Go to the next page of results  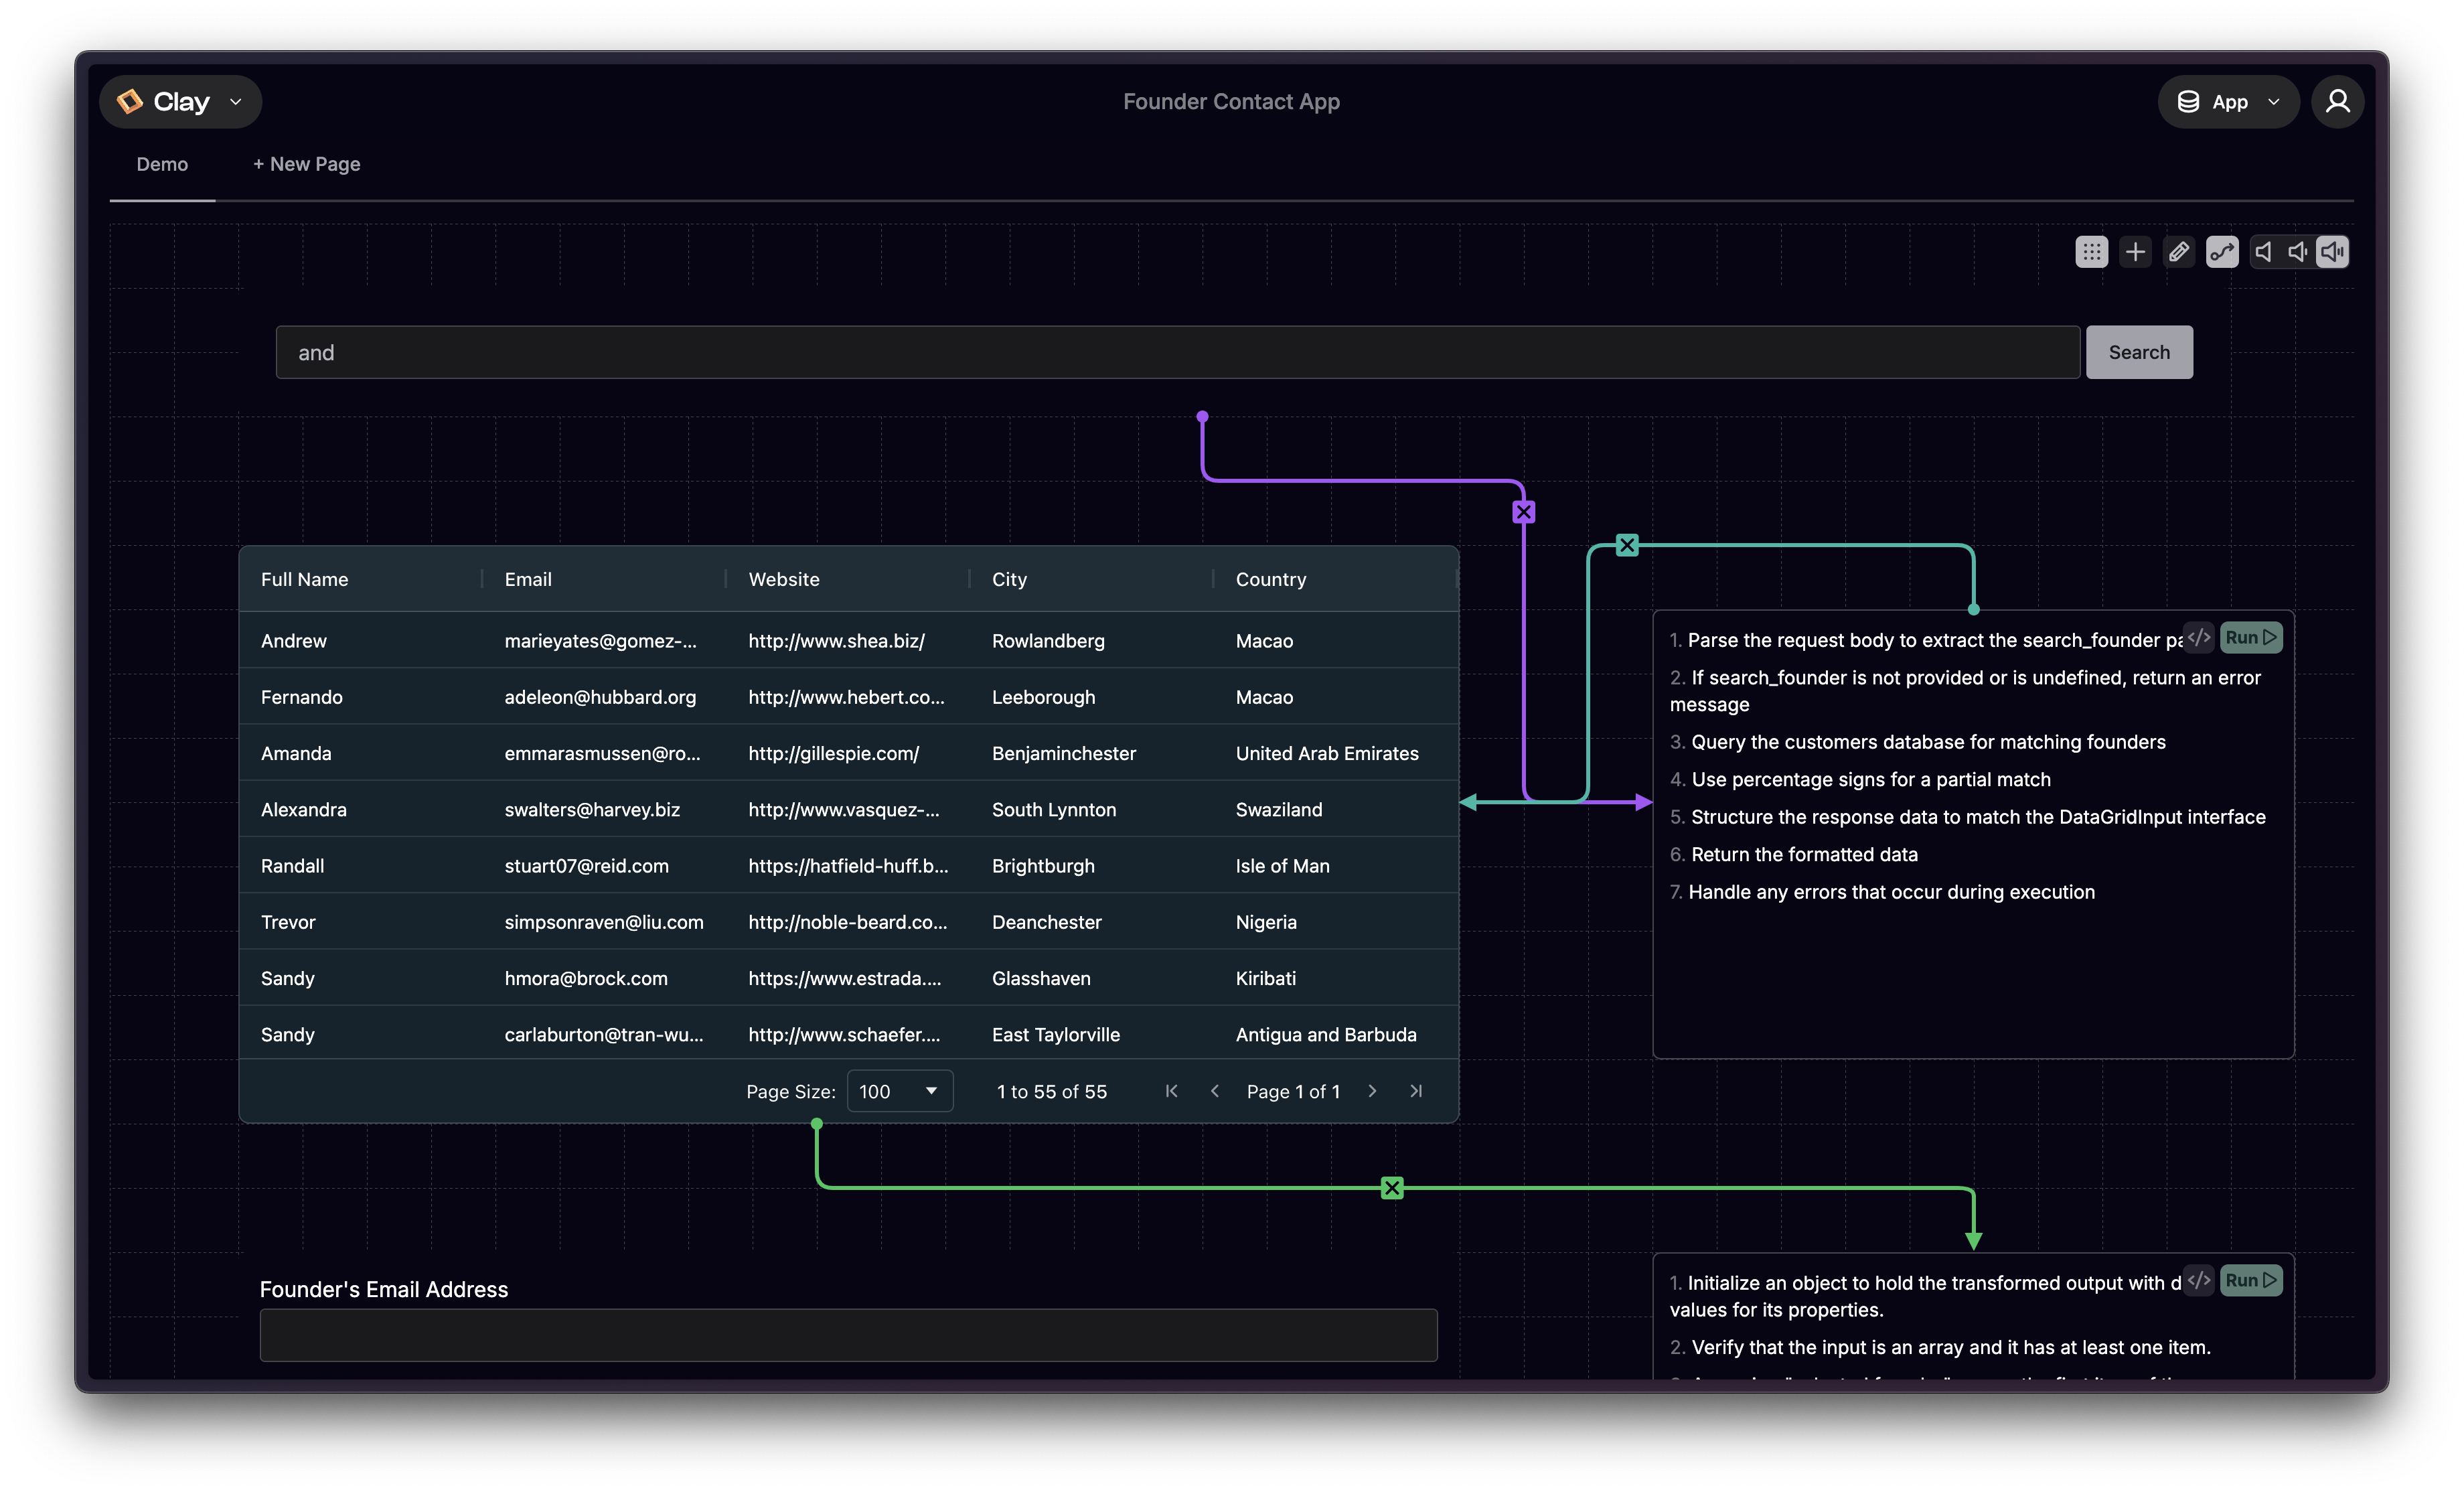click(1372, 1091)
